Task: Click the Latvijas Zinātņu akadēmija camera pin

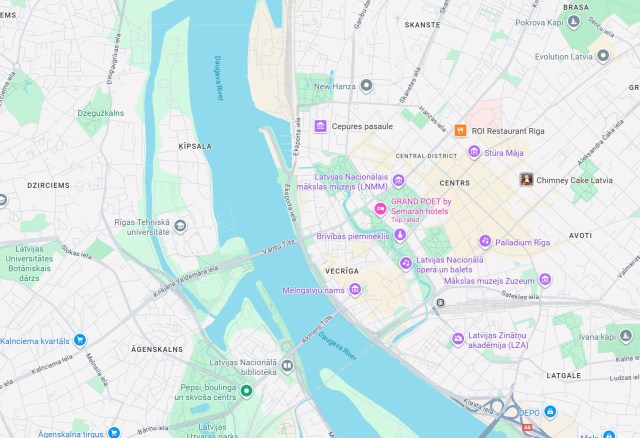Action: [x=458, y=339]
